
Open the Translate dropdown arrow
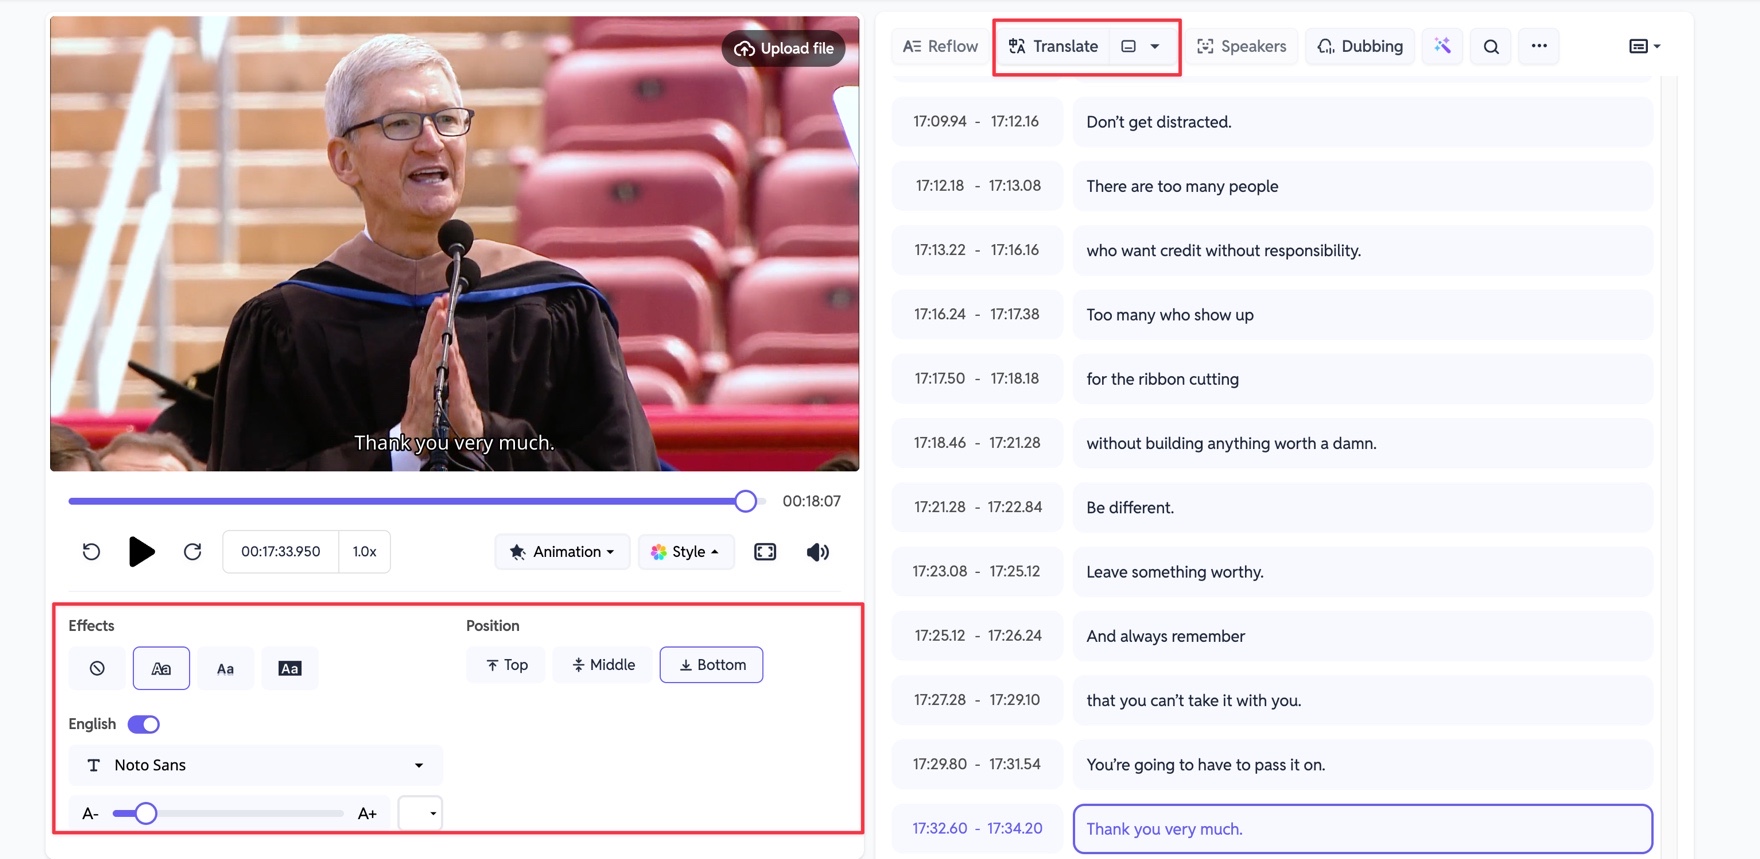tap(1155, 46)
